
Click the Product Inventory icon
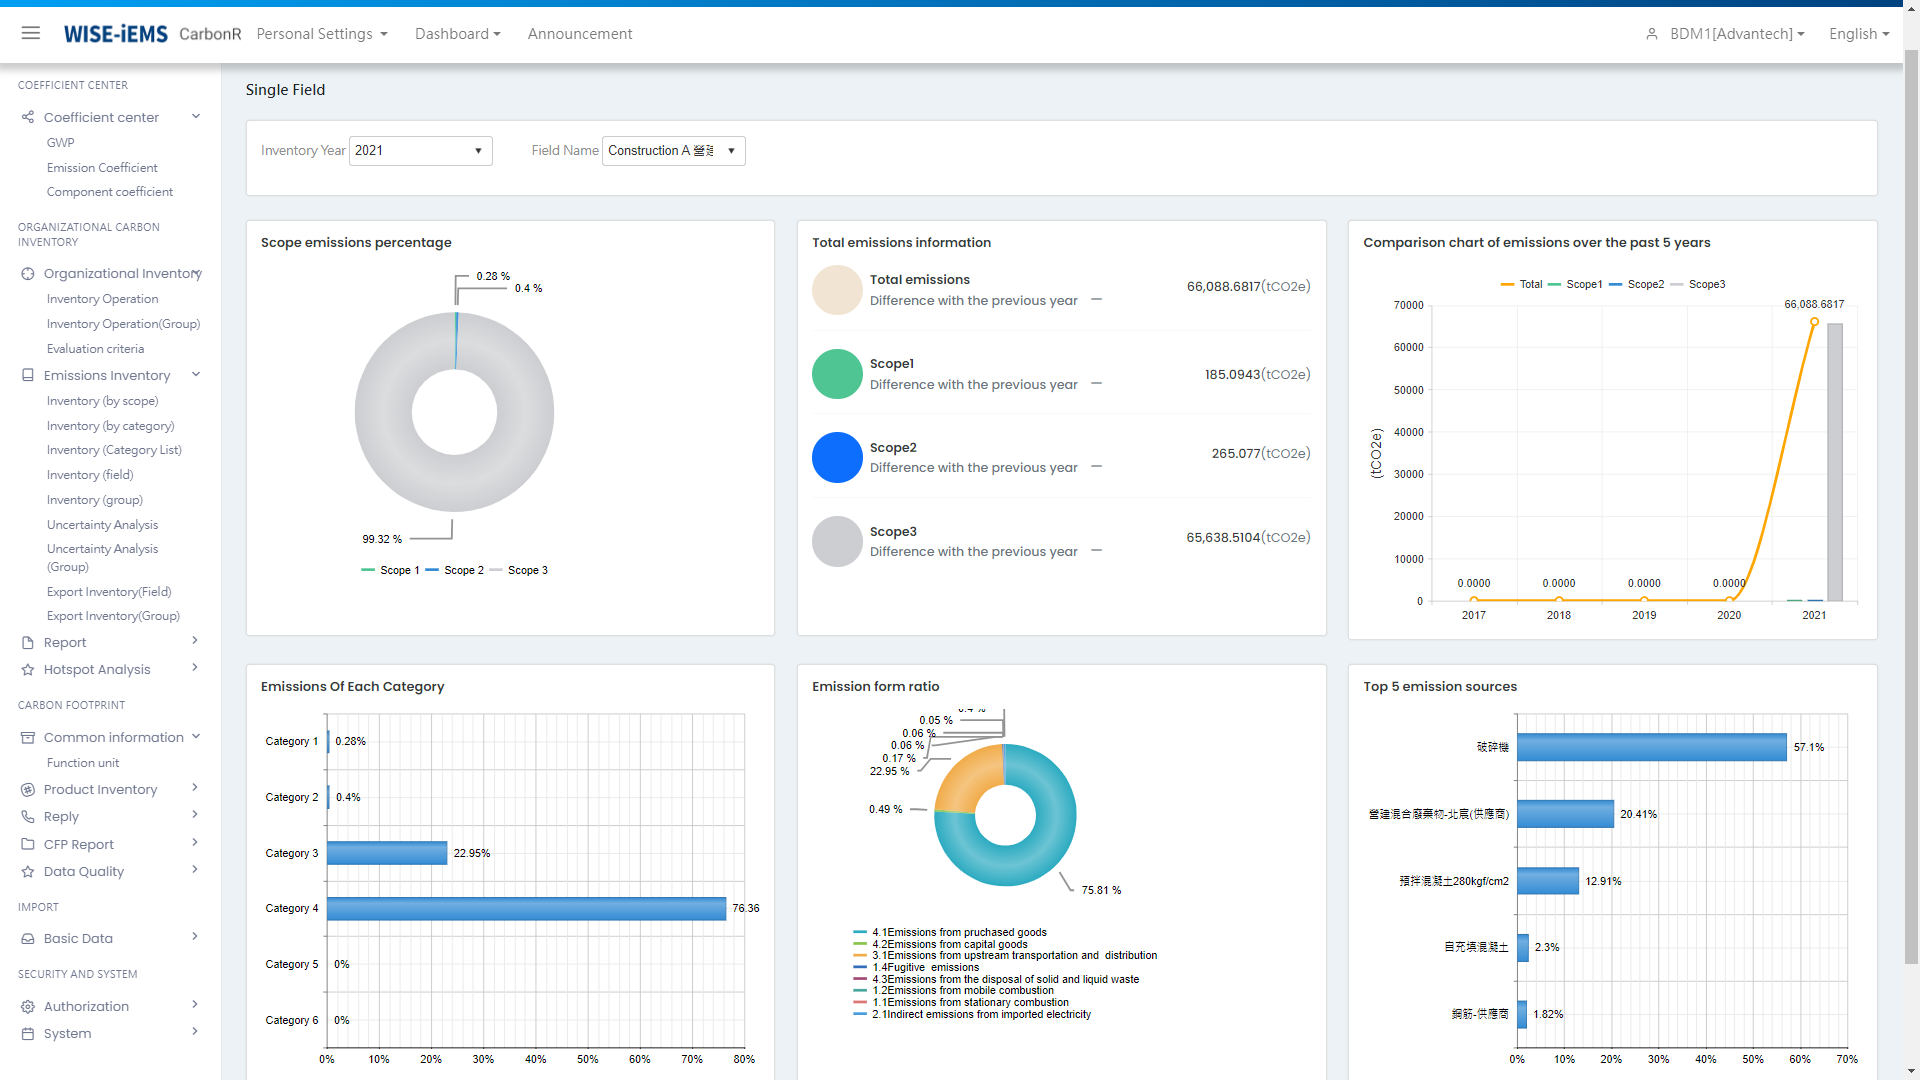[28, 789]
